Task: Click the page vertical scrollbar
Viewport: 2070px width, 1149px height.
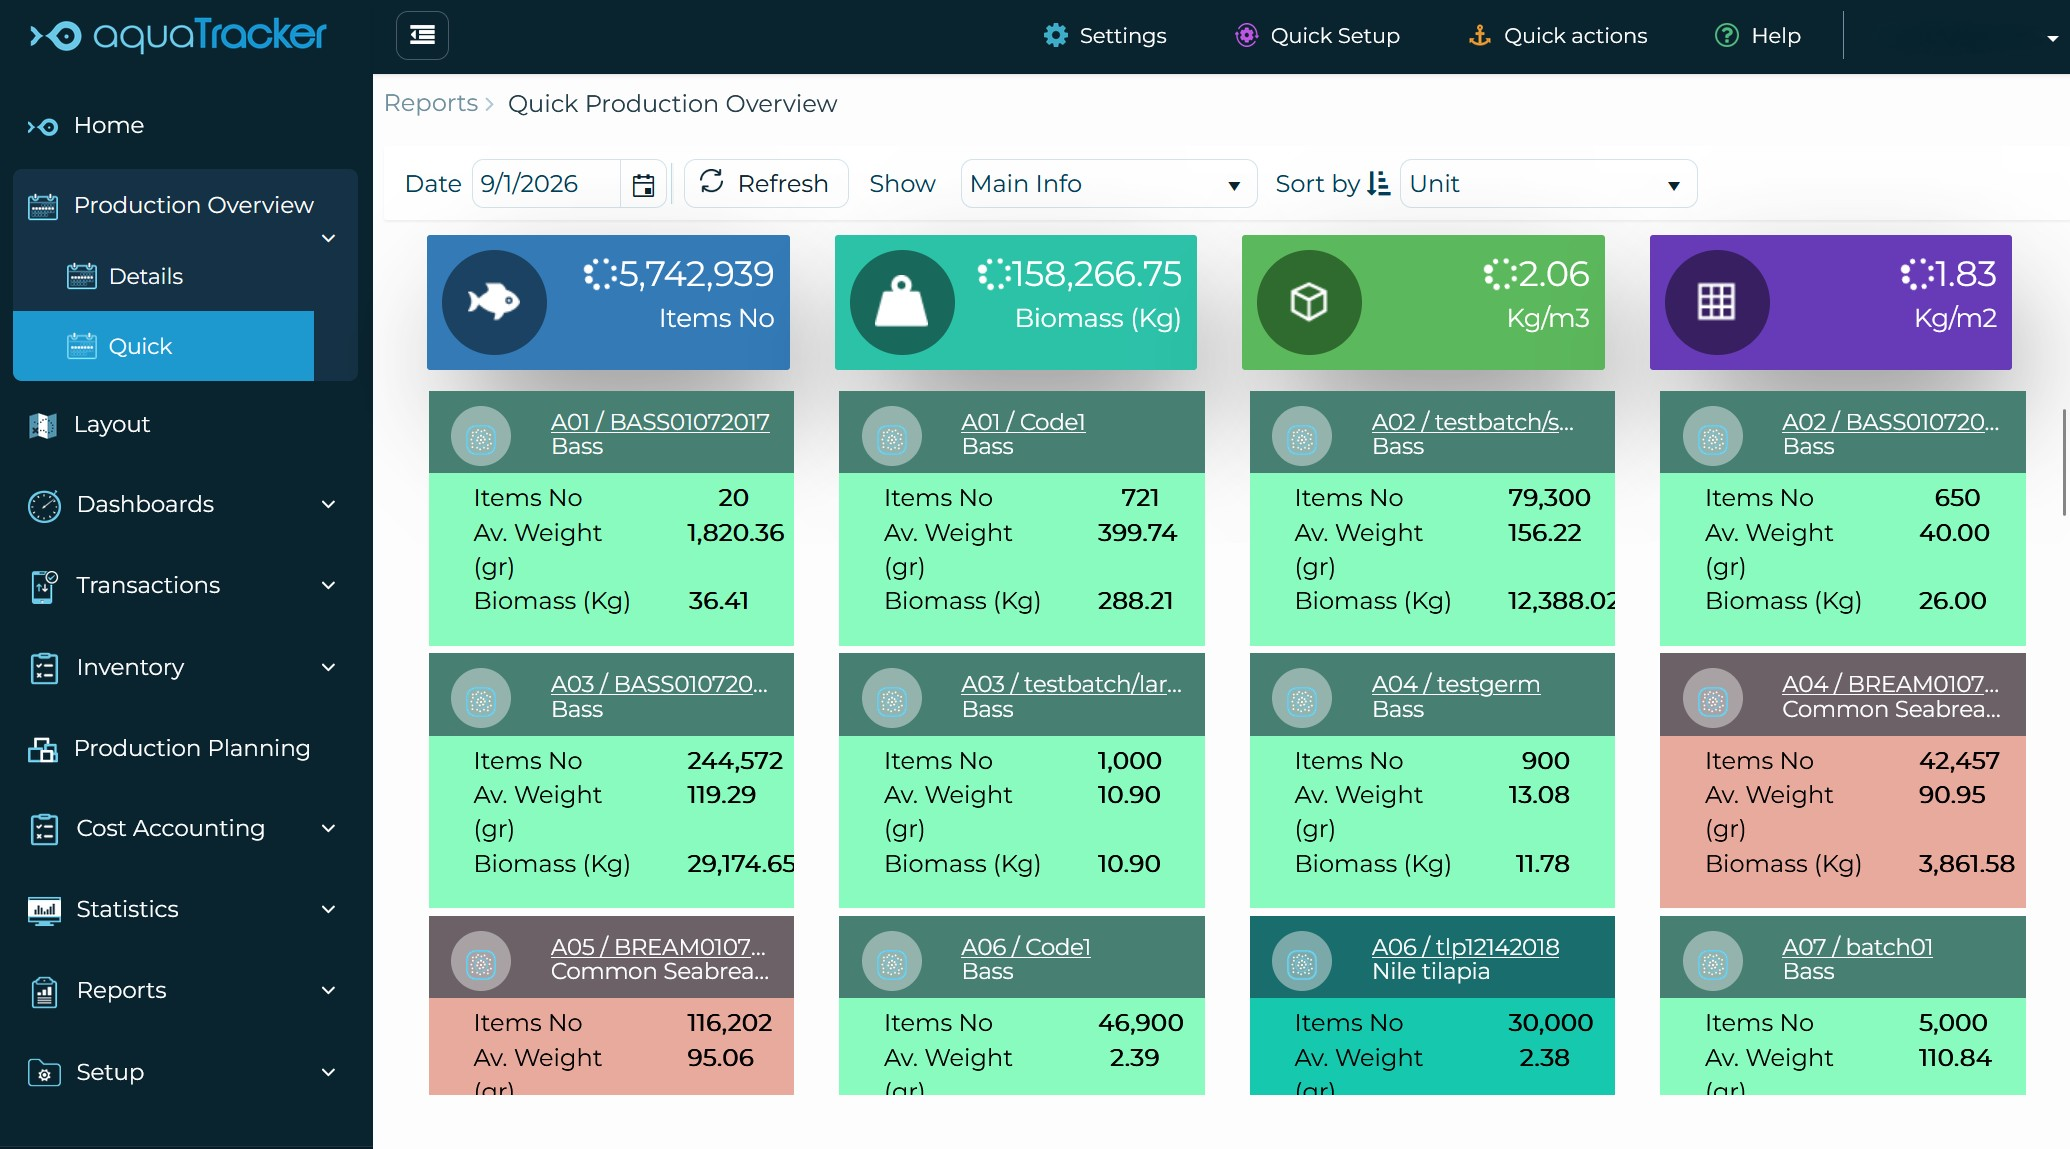Action: click(x=2063, y=460)
